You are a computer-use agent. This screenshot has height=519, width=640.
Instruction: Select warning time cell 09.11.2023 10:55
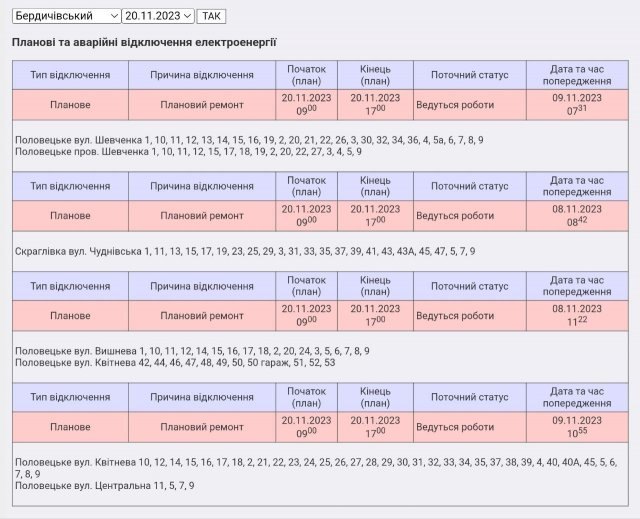[x=577, y=427]
